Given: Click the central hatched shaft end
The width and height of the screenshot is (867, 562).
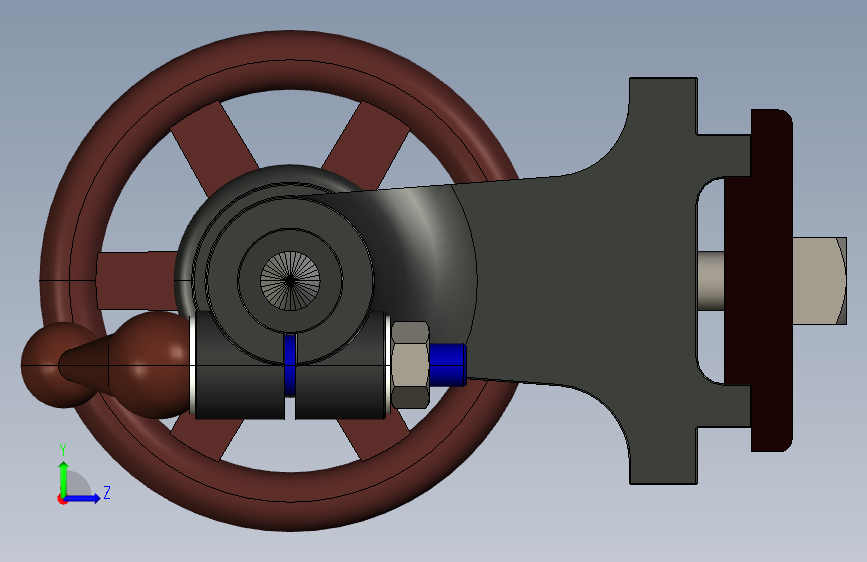Looking at the screenshot, I should 290,281.
